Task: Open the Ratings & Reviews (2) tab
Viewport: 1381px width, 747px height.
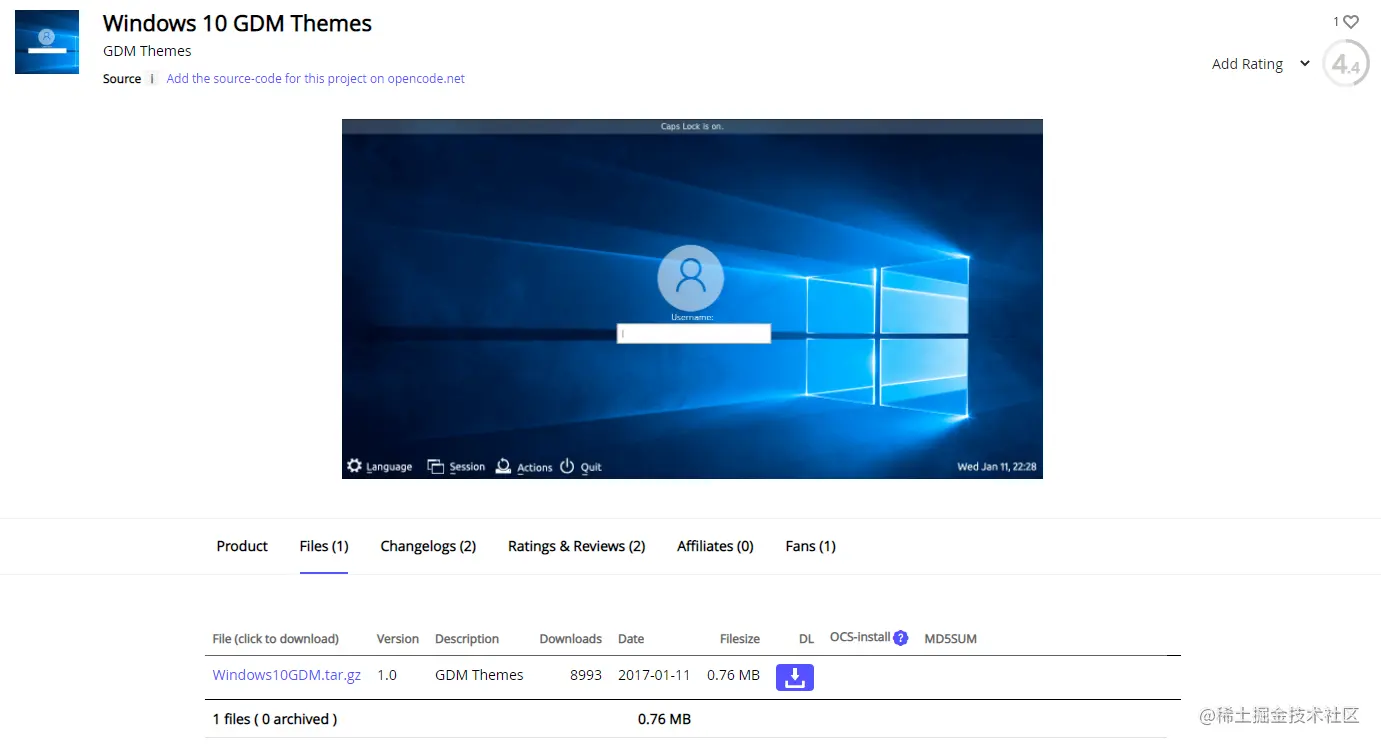Action: [577, 546]
